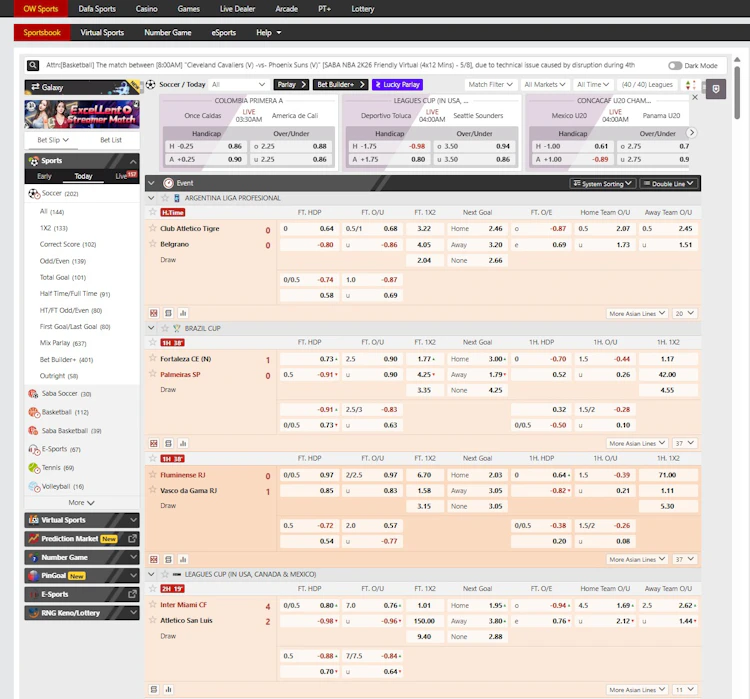Screen dimensions: 750x699
Task: Open statistics chart icon under Inter Miami match
Action: (x=168, y=689)
